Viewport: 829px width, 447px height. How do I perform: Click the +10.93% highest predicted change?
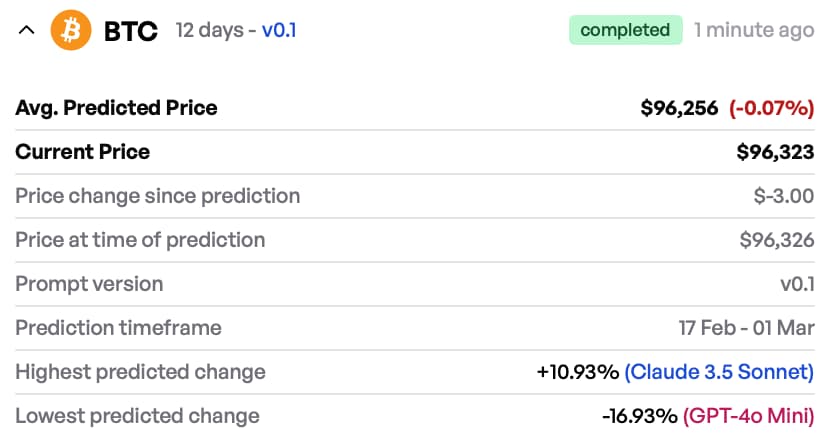coord(578,372)
